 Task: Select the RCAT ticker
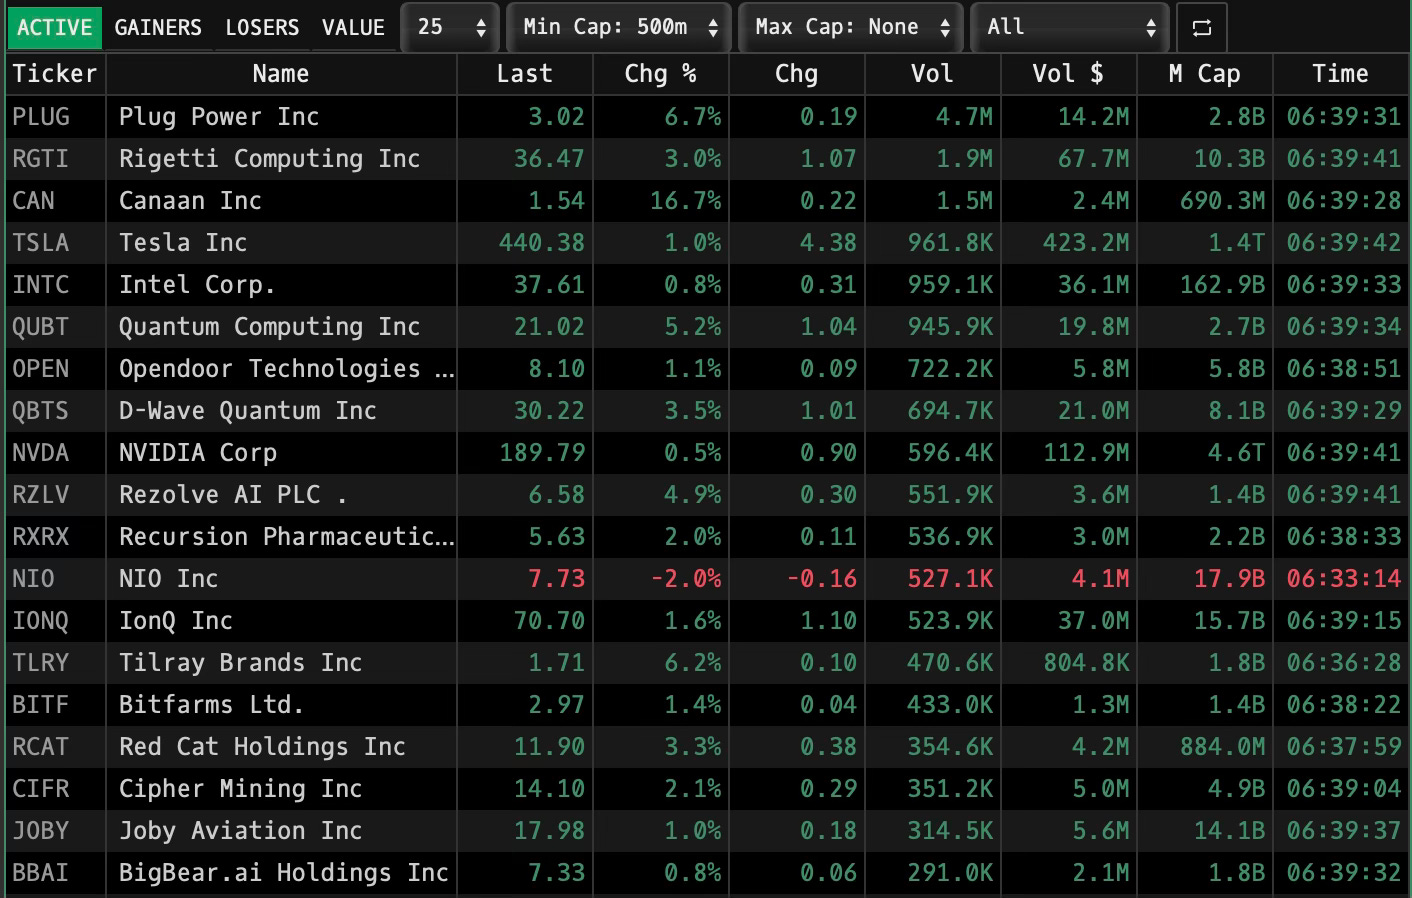41,747
